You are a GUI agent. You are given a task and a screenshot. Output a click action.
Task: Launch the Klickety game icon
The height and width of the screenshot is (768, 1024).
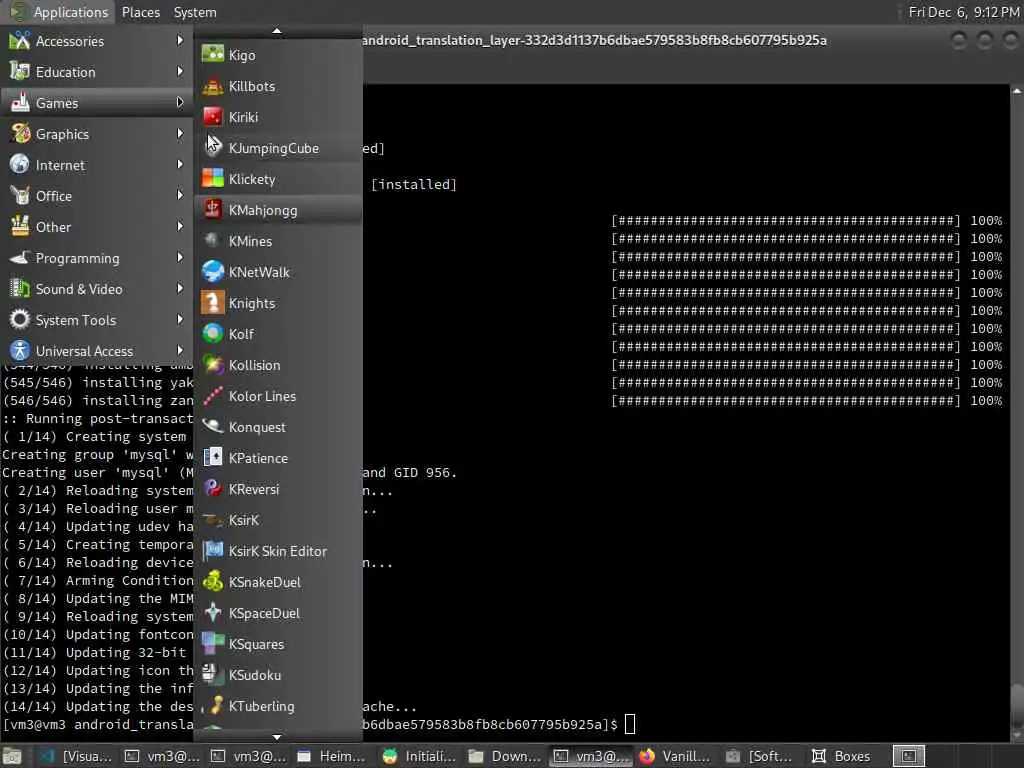click(x=213, y=179)
